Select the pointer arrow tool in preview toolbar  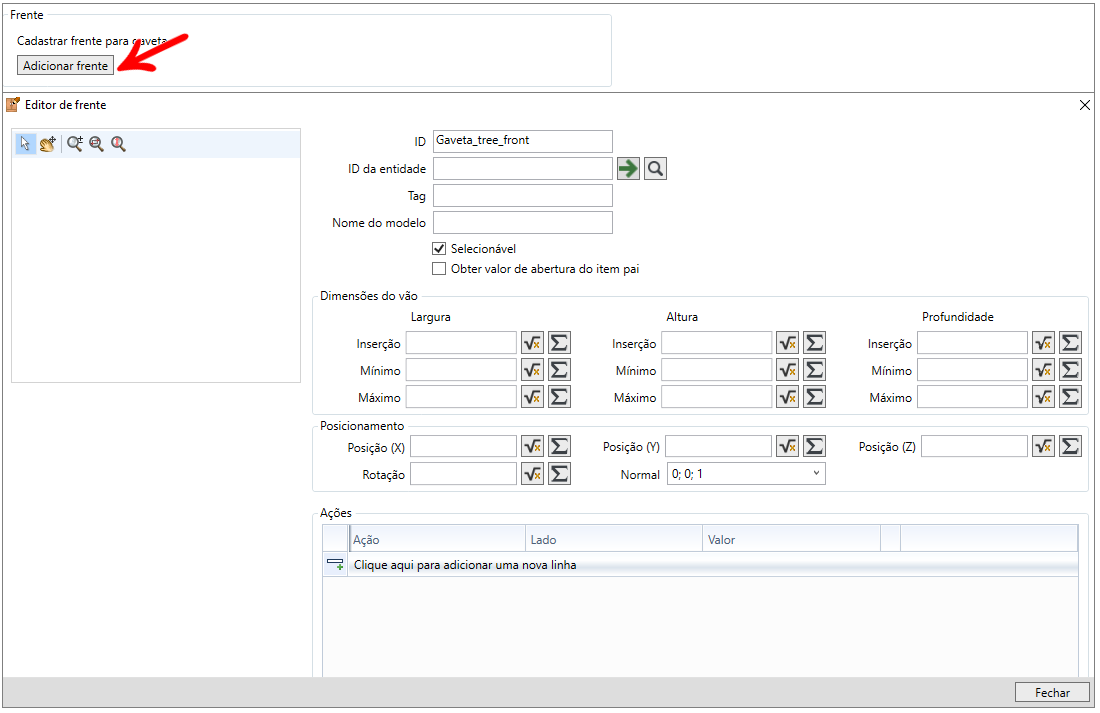25,144
